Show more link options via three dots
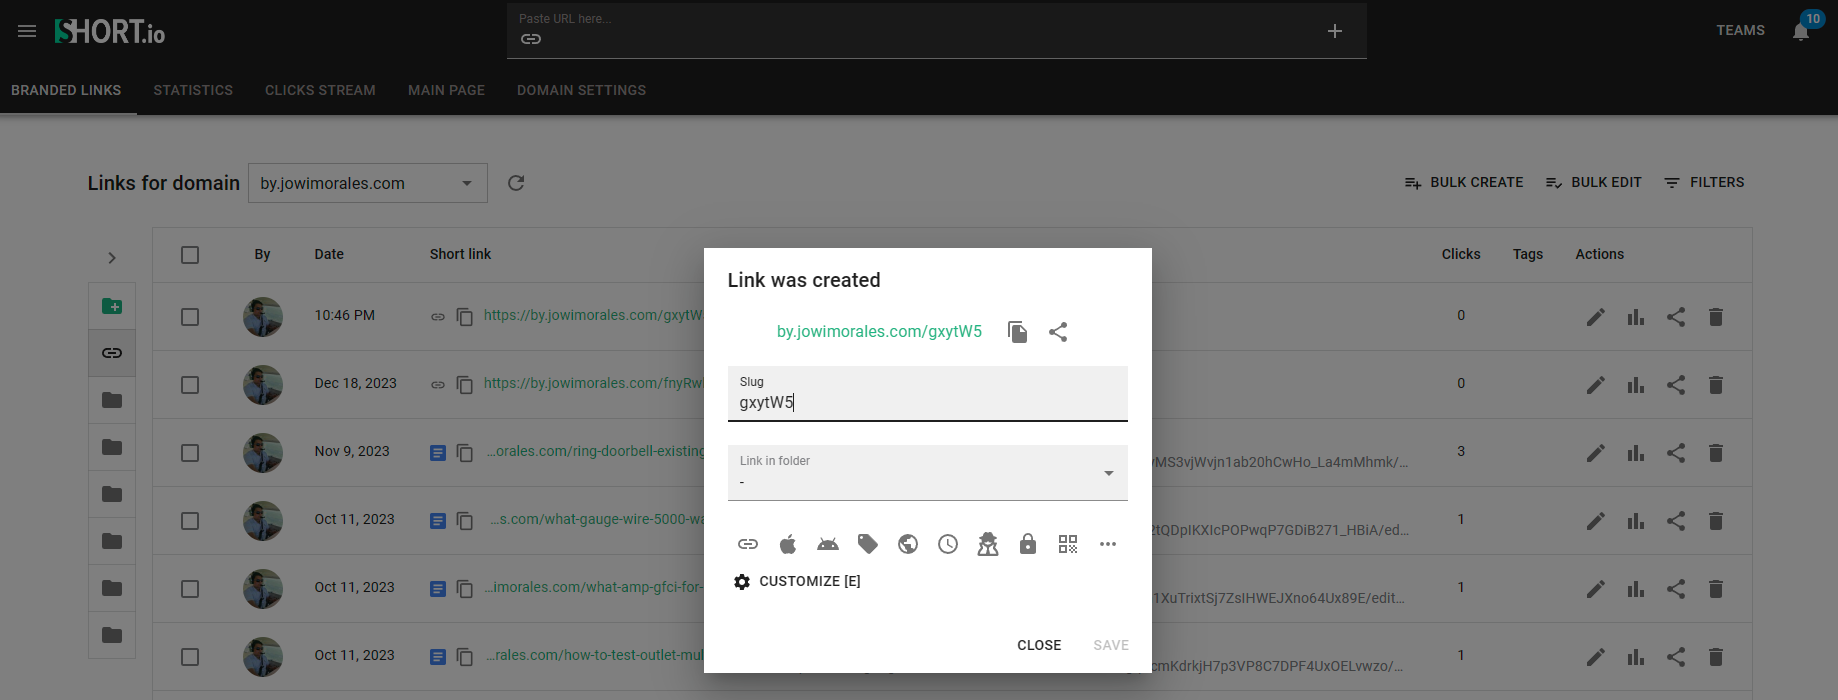1838x700 pixels. click(1108, 544)
